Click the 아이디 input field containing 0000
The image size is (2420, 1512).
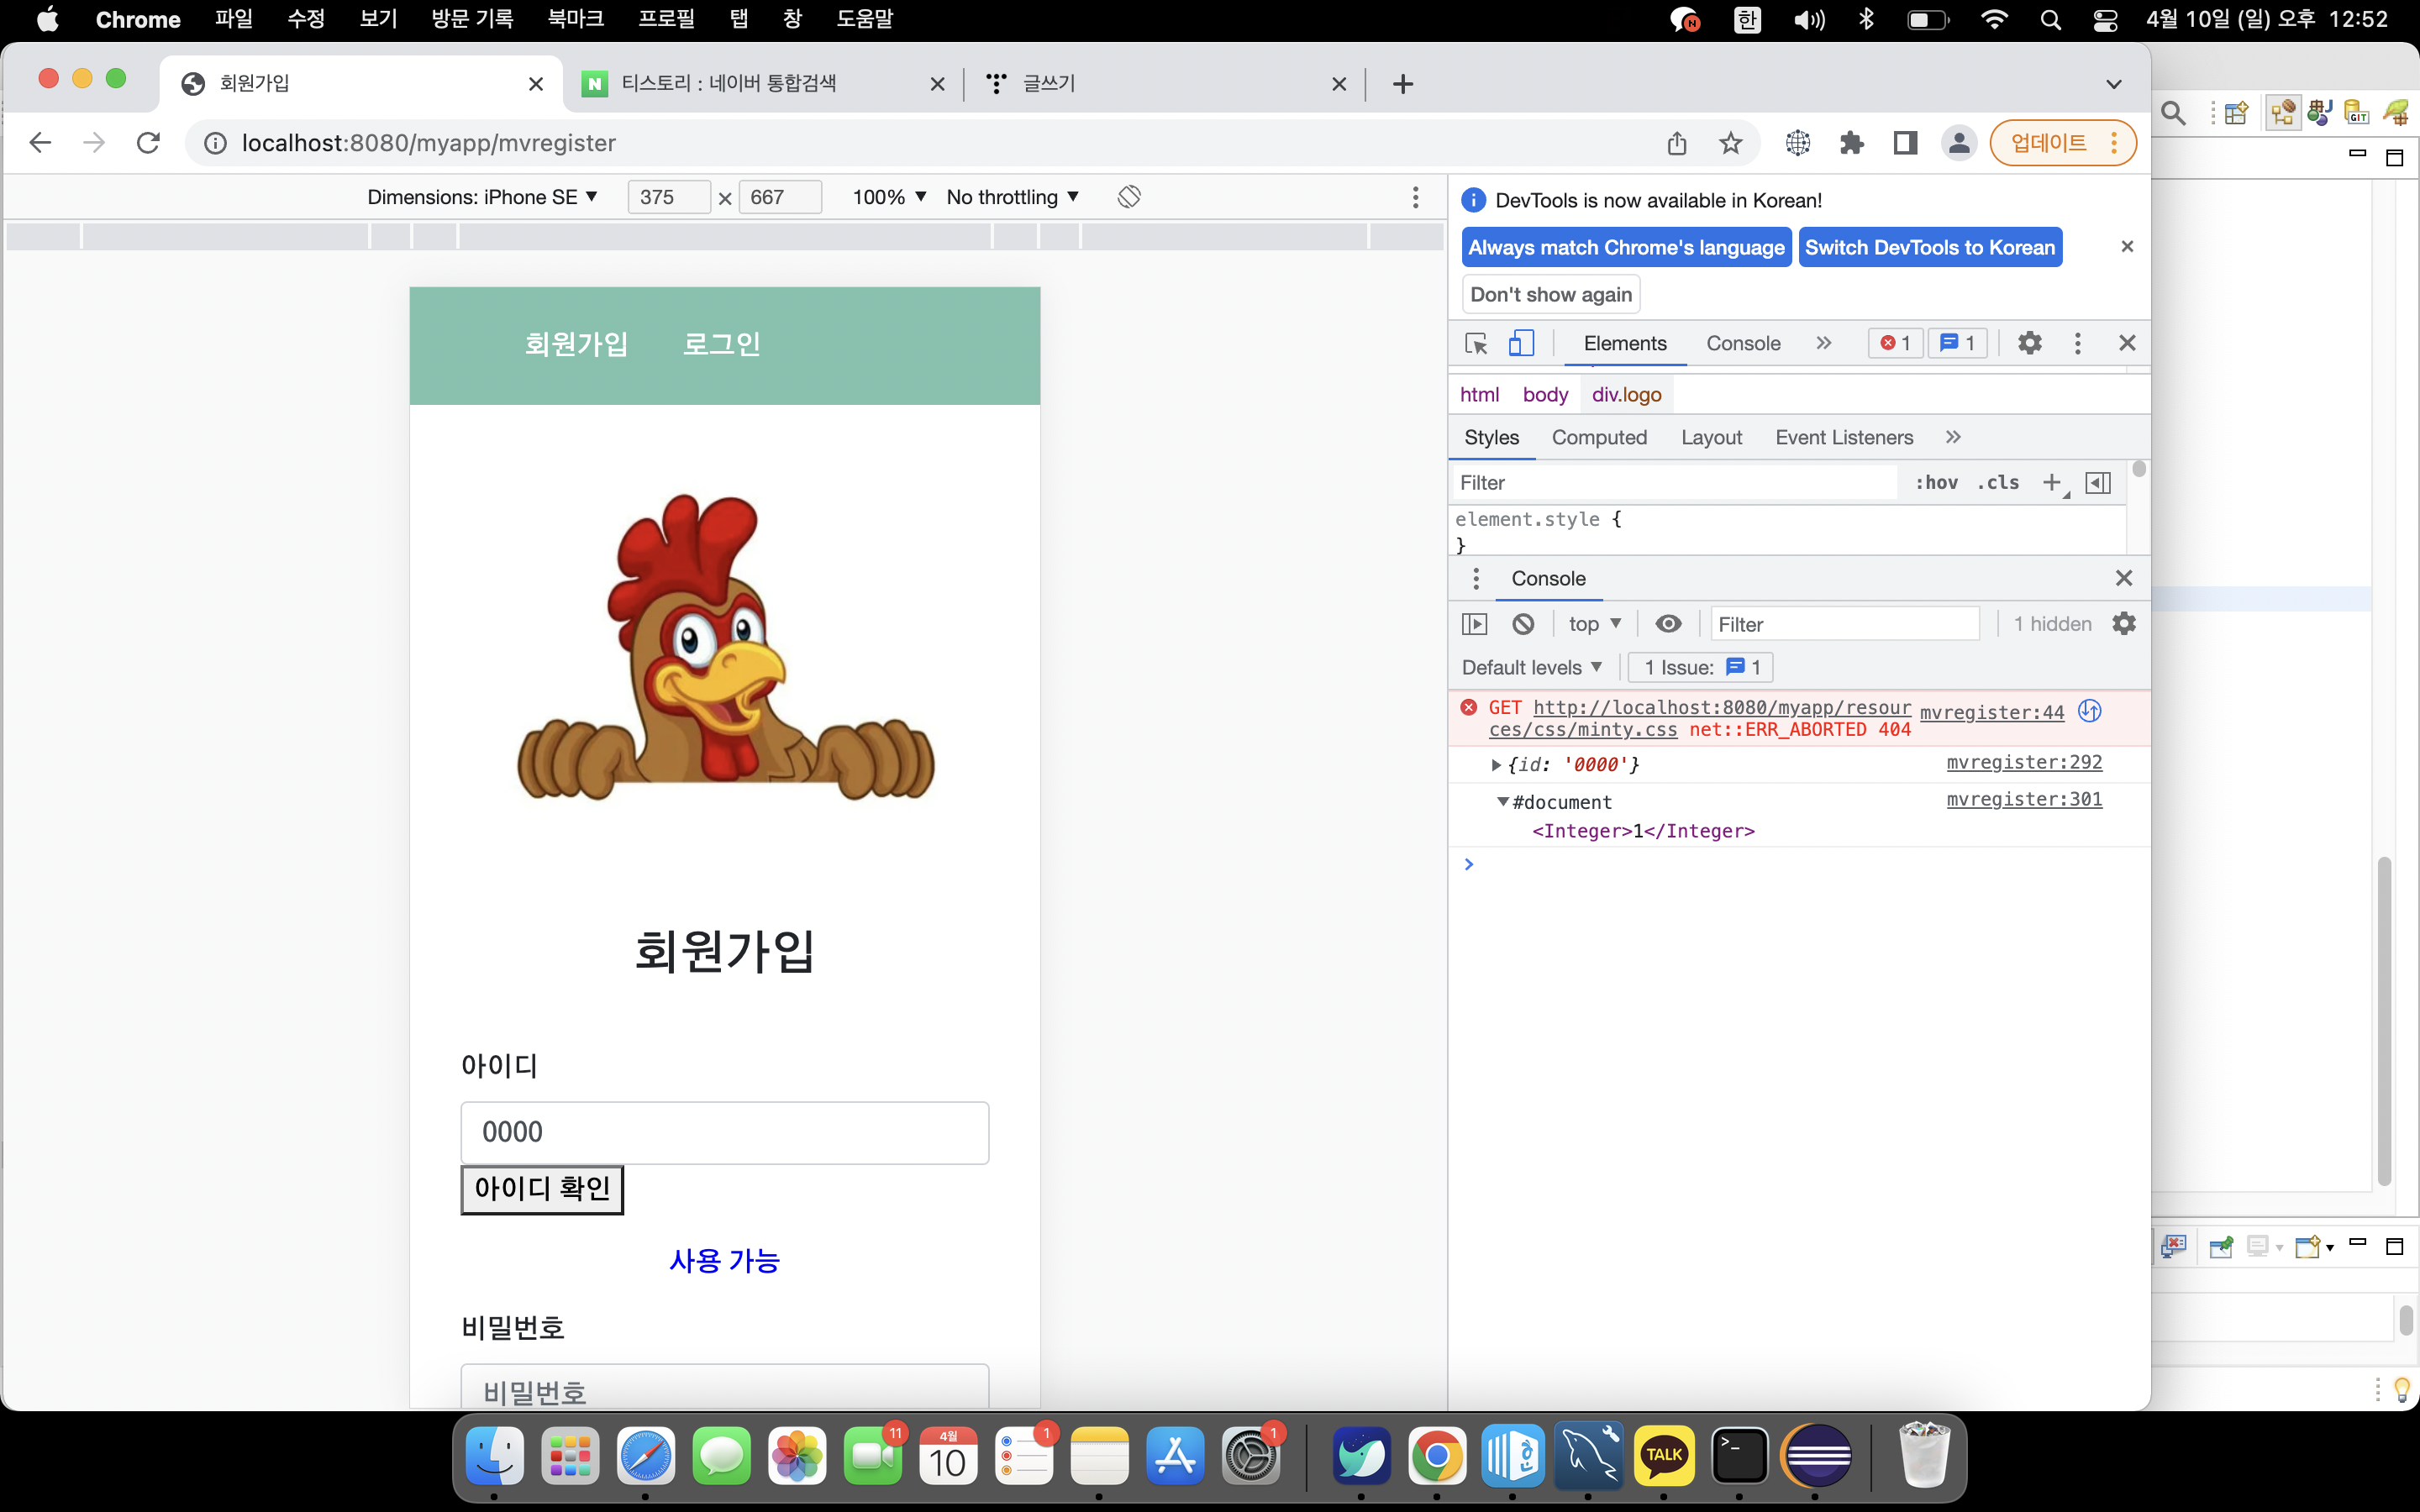724,1132
